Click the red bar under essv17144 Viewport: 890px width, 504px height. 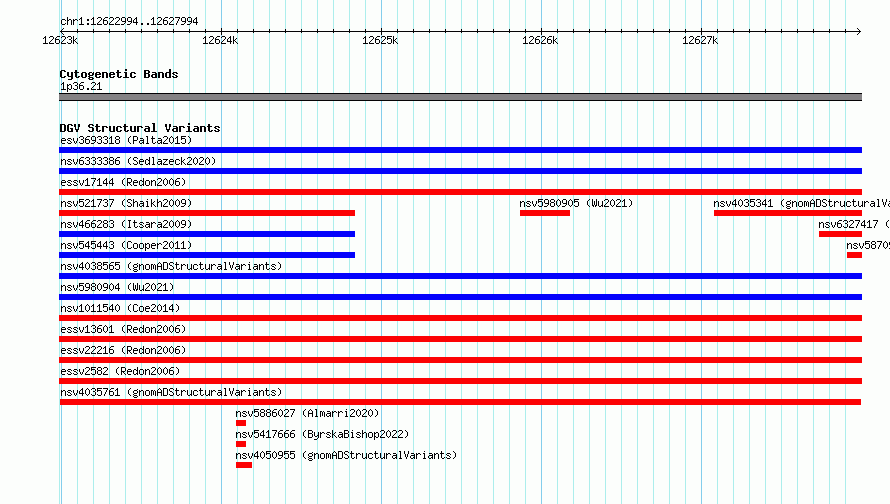[460, 192]
